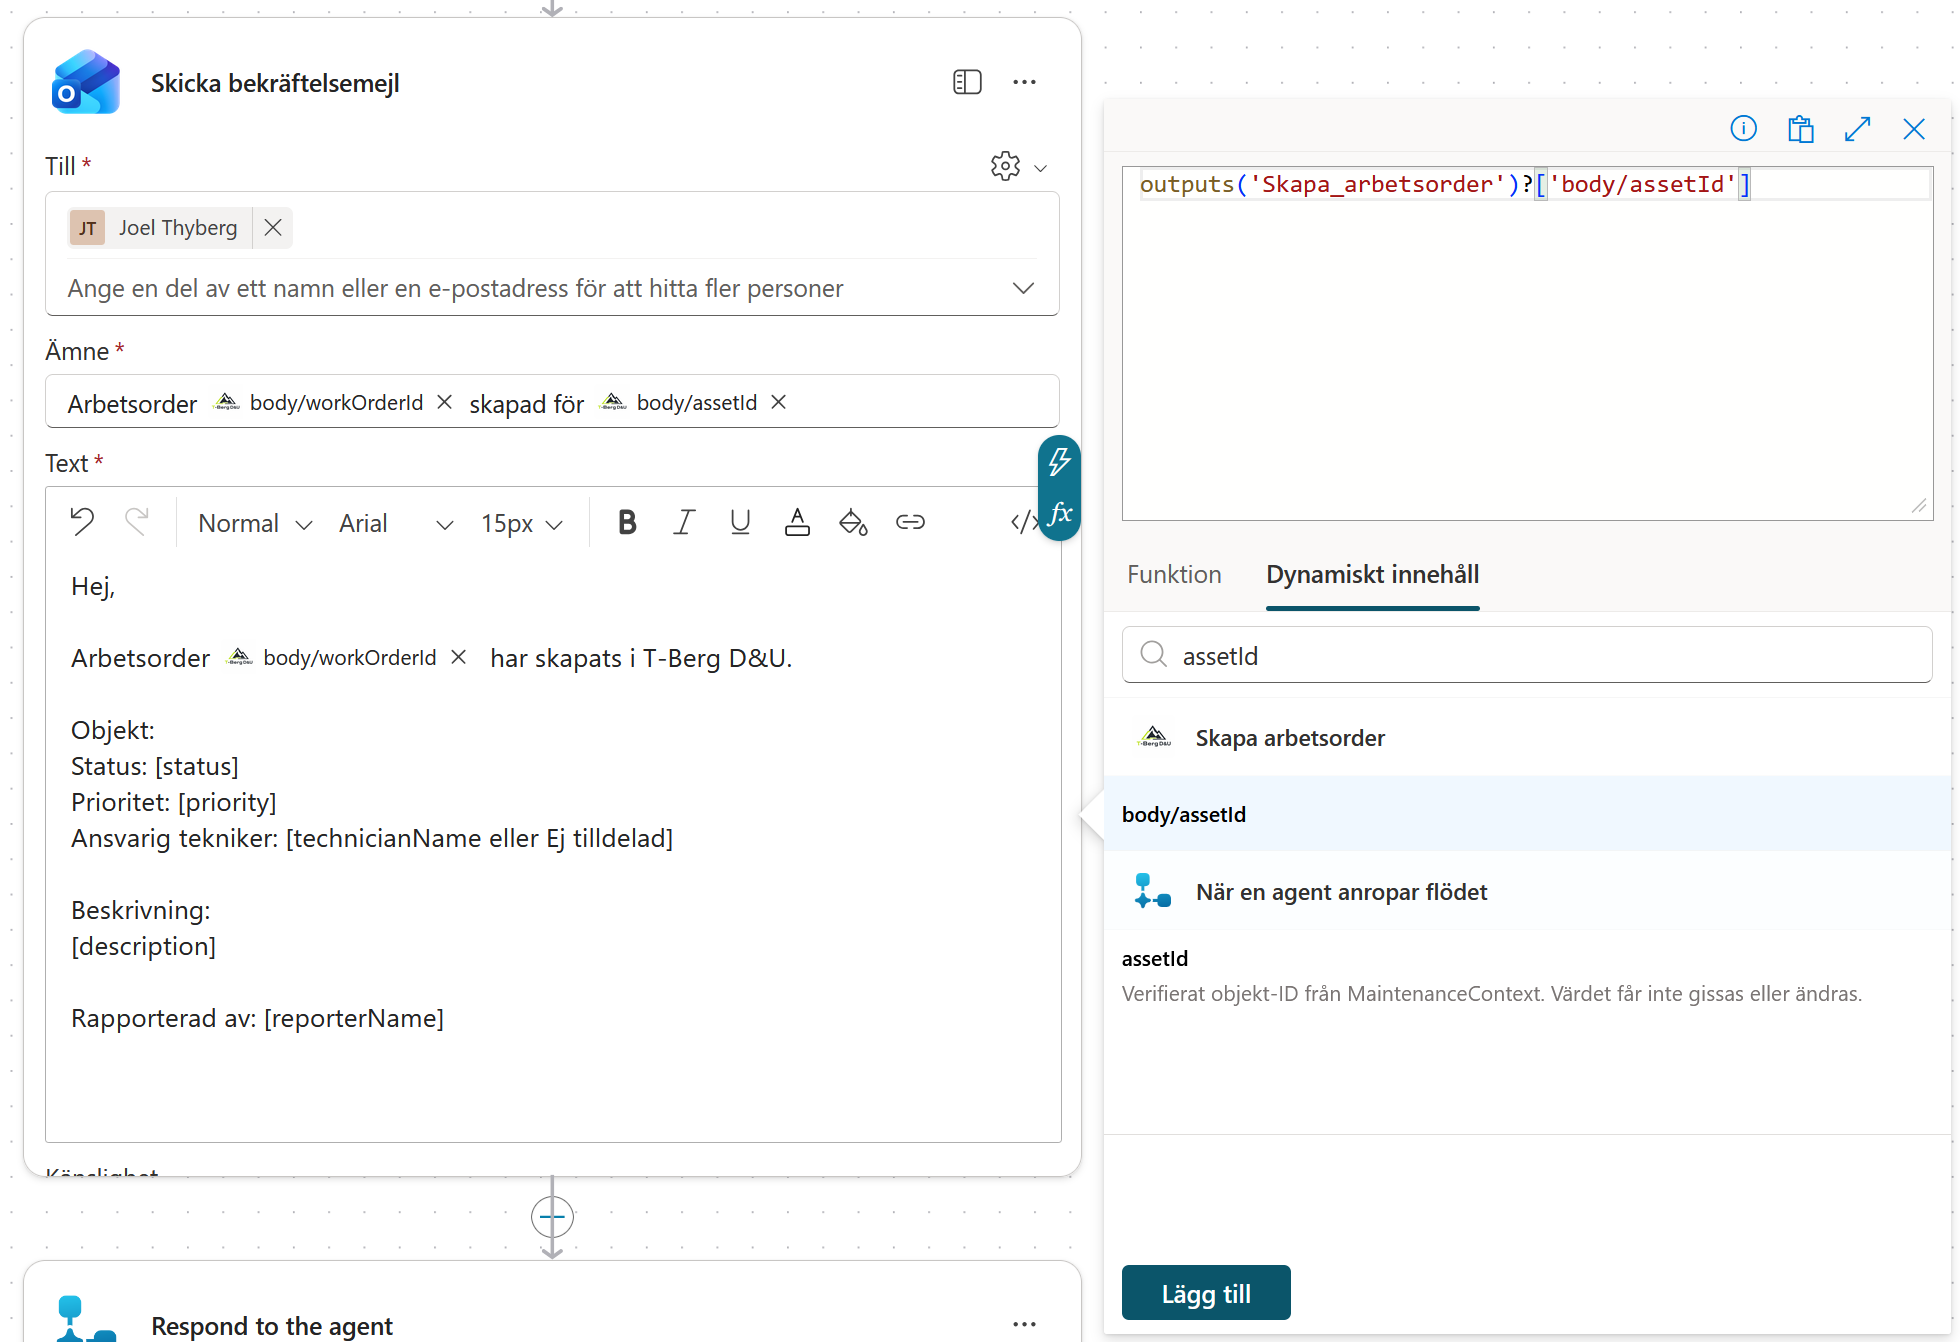
Task: Insert a hyperlink in the text
Action: (x=910, y=522)
